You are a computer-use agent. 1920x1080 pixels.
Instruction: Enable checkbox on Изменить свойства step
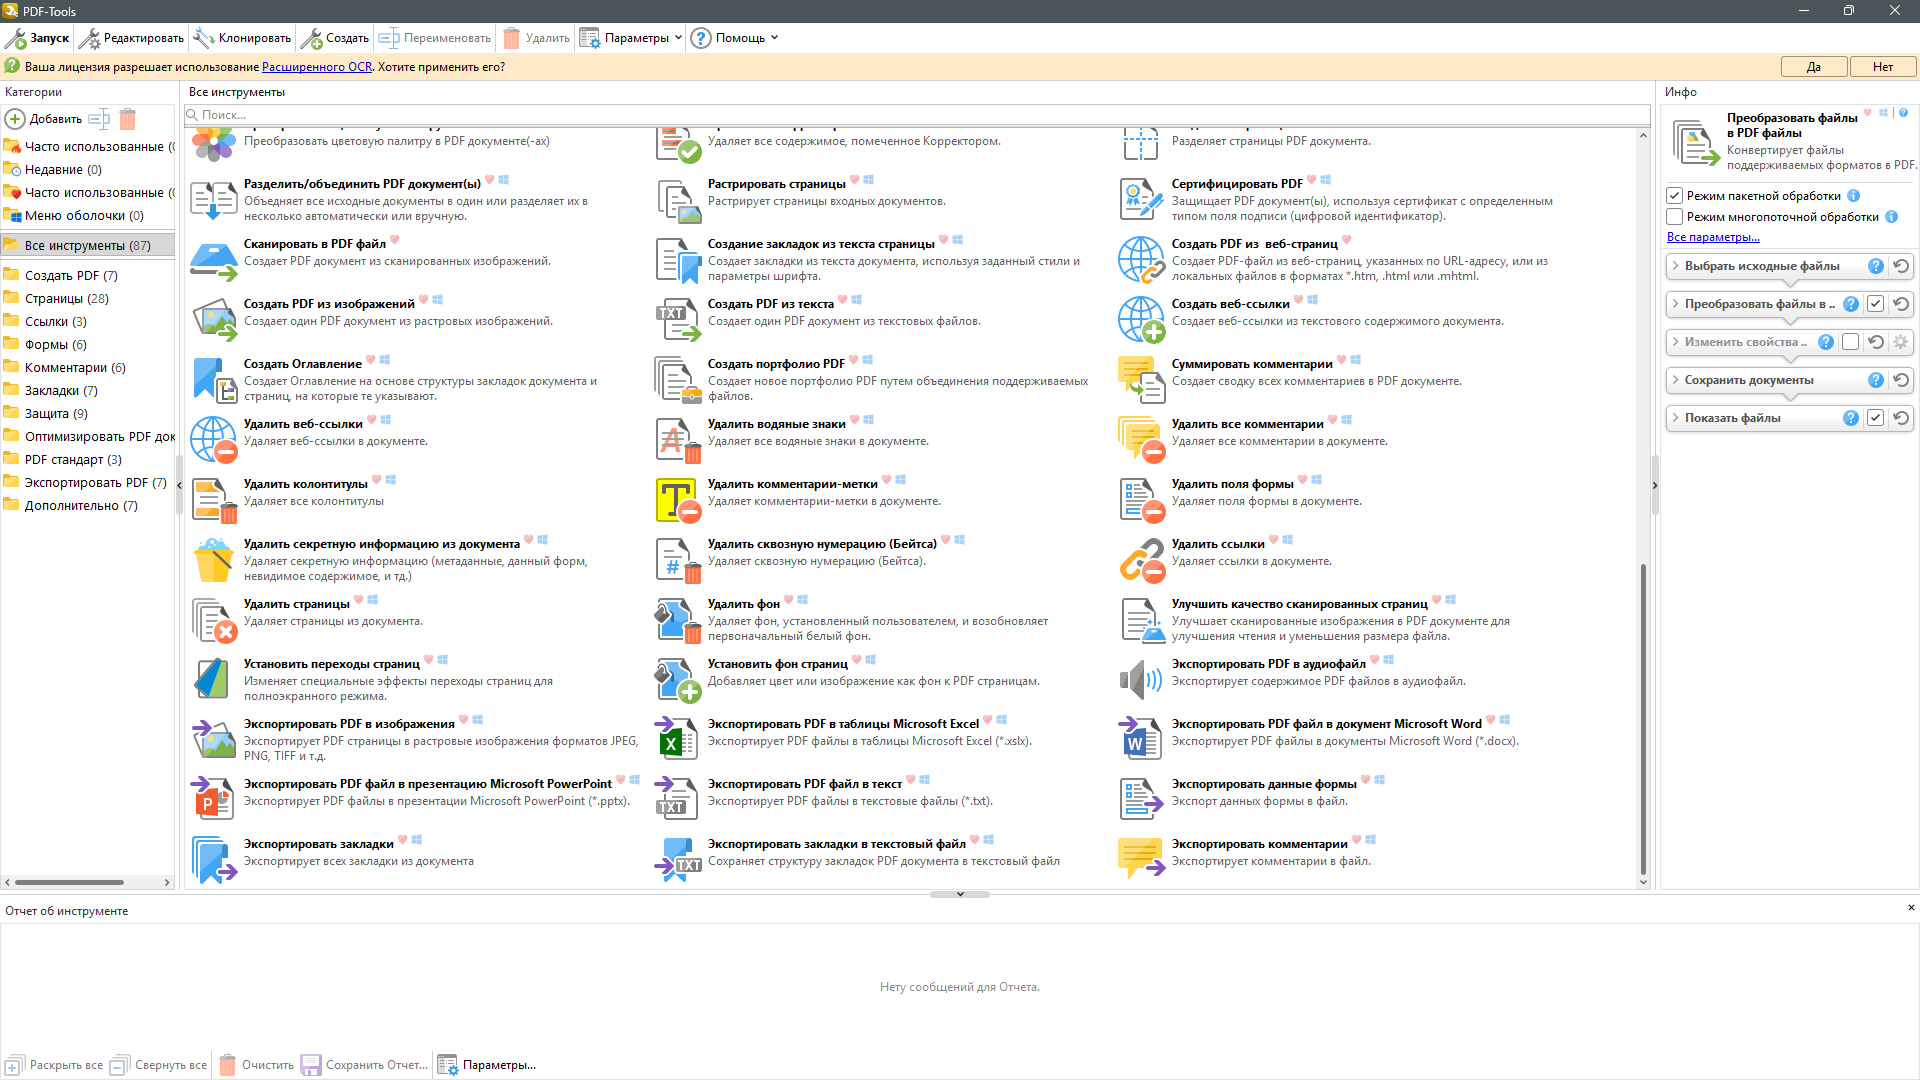pyautogui.click(x=1851, y=342)
